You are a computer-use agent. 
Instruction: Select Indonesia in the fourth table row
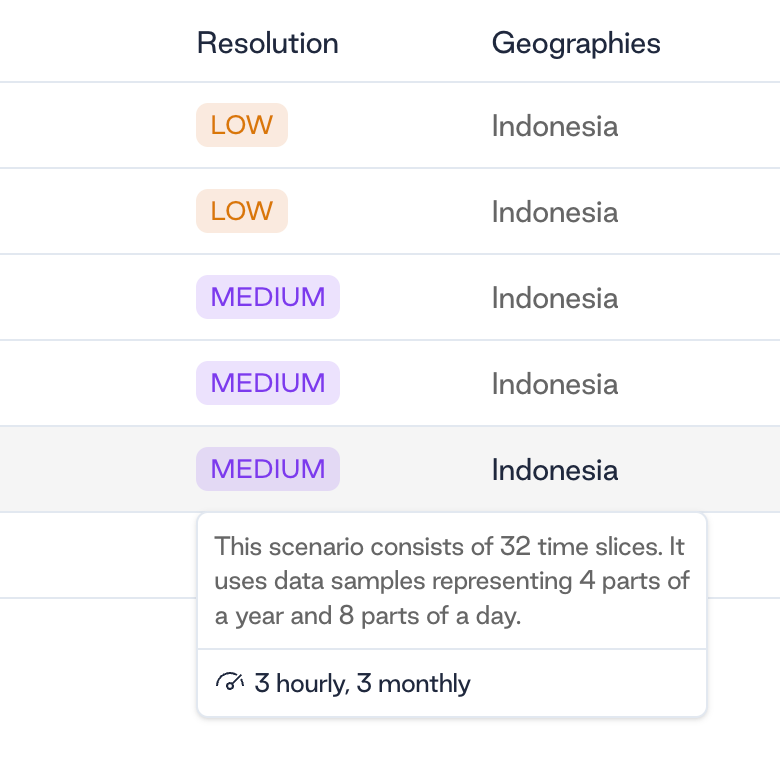pos(555,384)
